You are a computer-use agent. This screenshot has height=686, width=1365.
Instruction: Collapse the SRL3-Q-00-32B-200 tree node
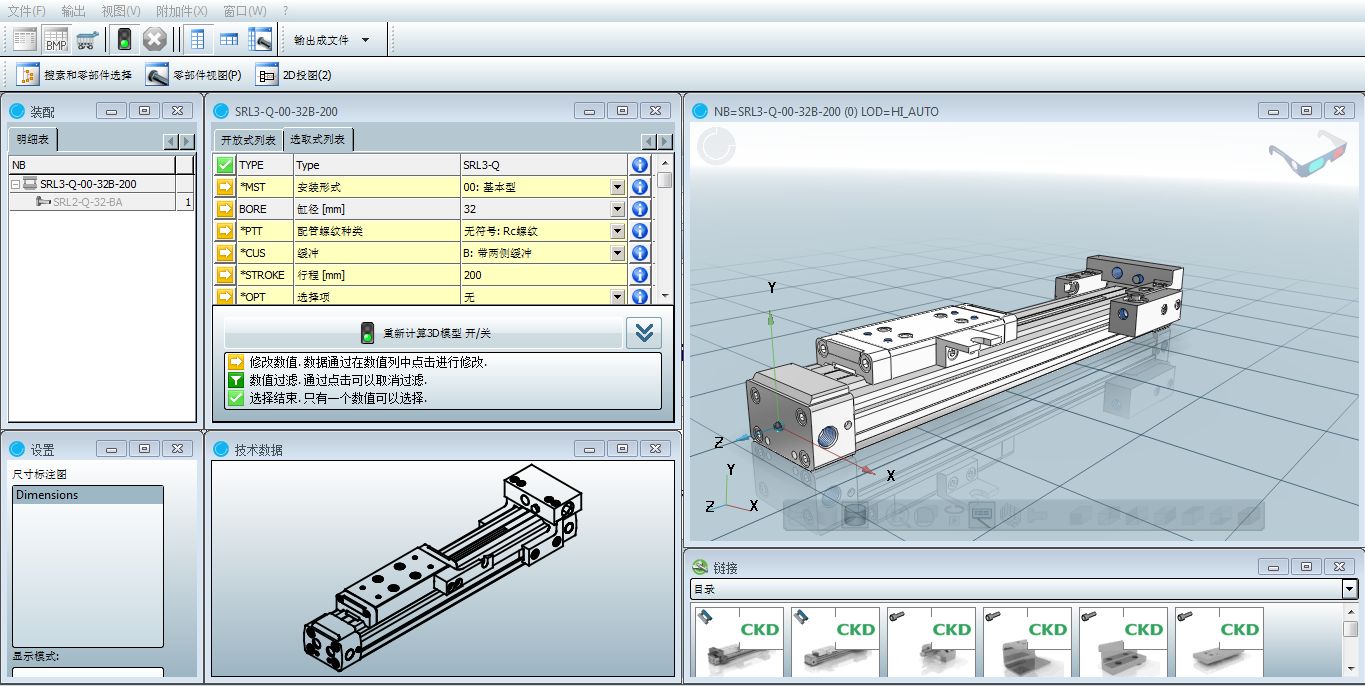16,184
